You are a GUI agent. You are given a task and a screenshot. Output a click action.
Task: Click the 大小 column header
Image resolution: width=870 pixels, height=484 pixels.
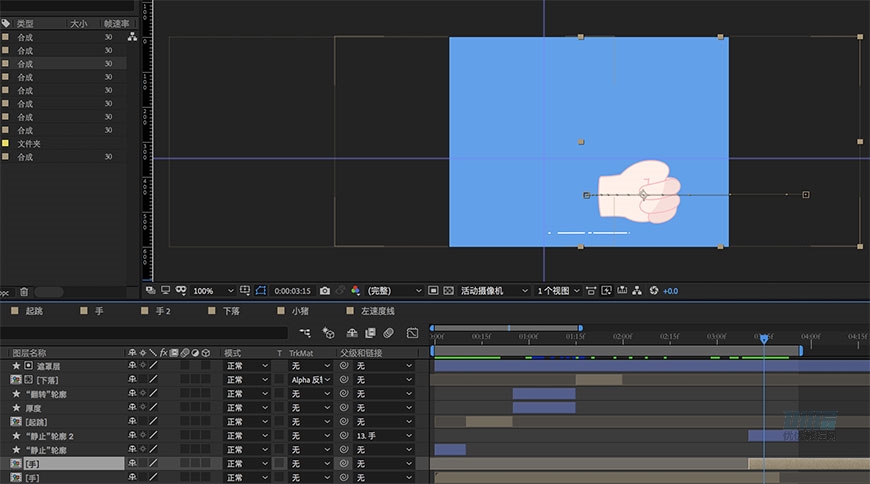pyautogui.click(x=78, y=23)
